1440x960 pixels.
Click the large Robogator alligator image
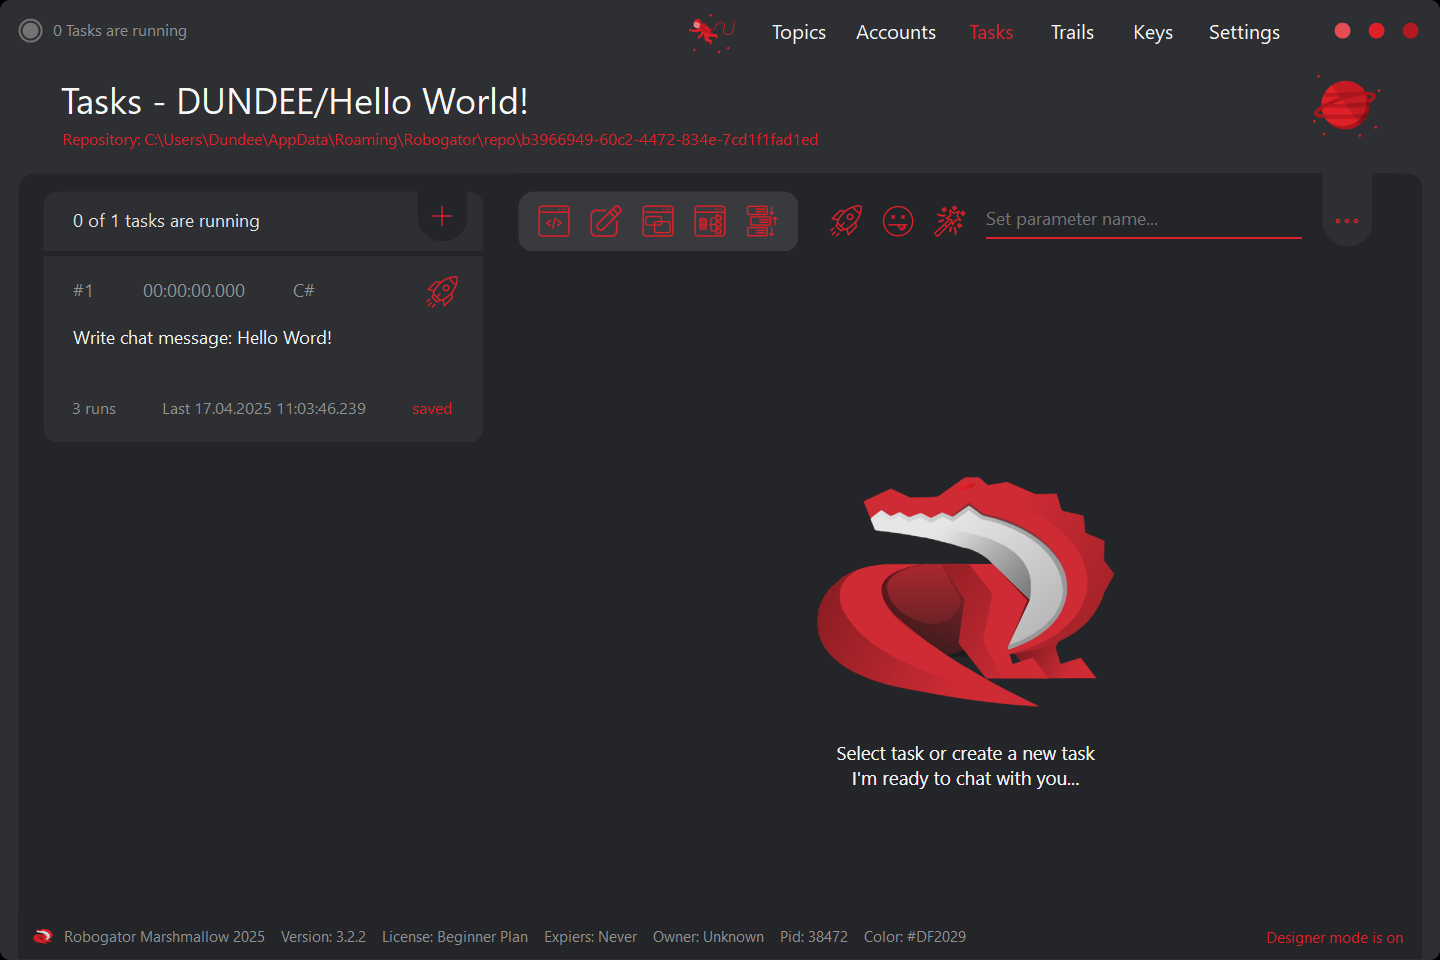click(x=965, y=591)
